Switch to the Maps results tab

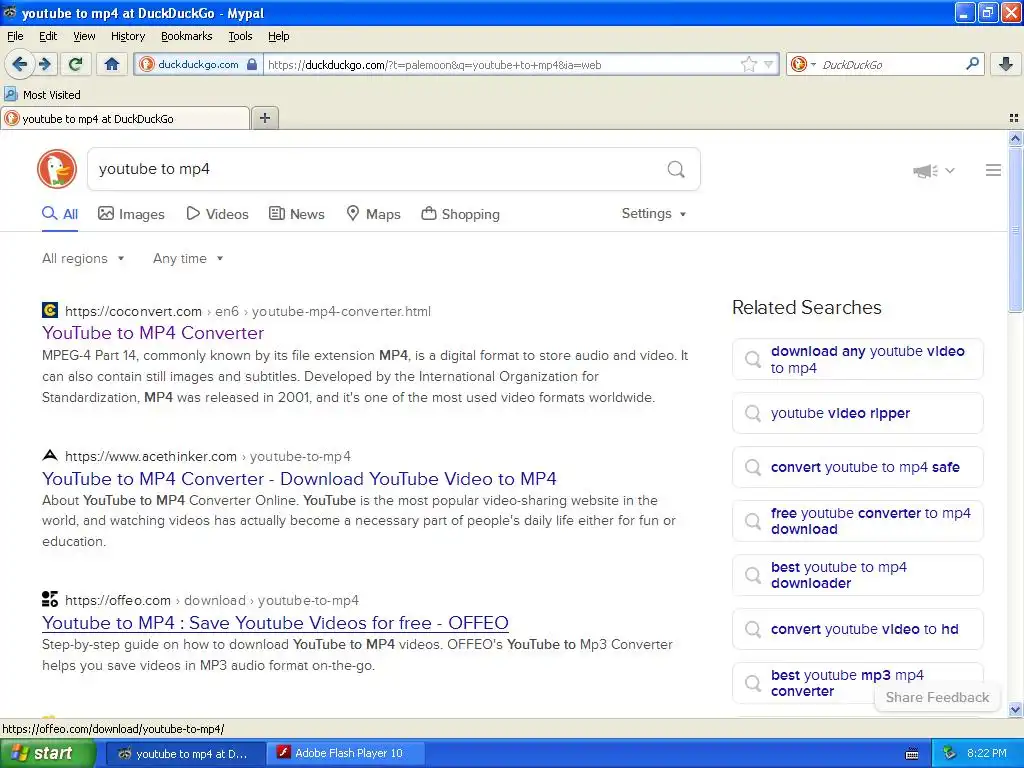point(374,214)
